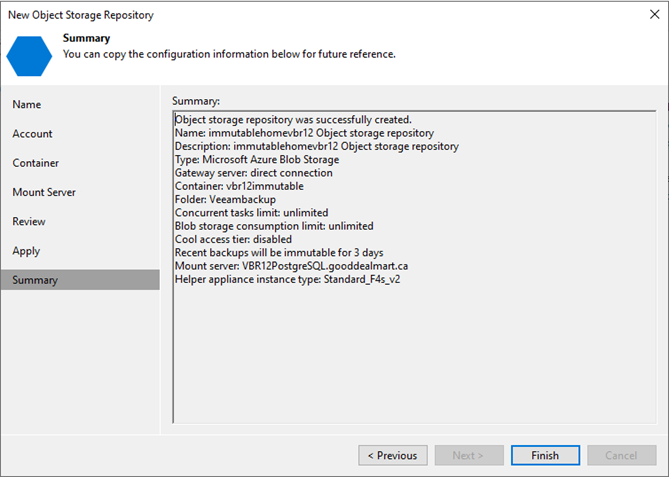This screenshot has width=669, height=477.
Task: Select the Apply step in sidebar
Action: [x=26, y=251]
